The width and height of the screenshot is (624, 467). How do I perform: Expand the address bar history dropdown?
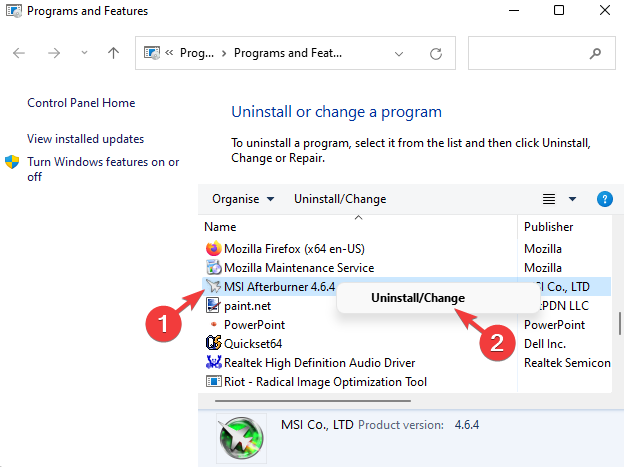coord(399,54)
